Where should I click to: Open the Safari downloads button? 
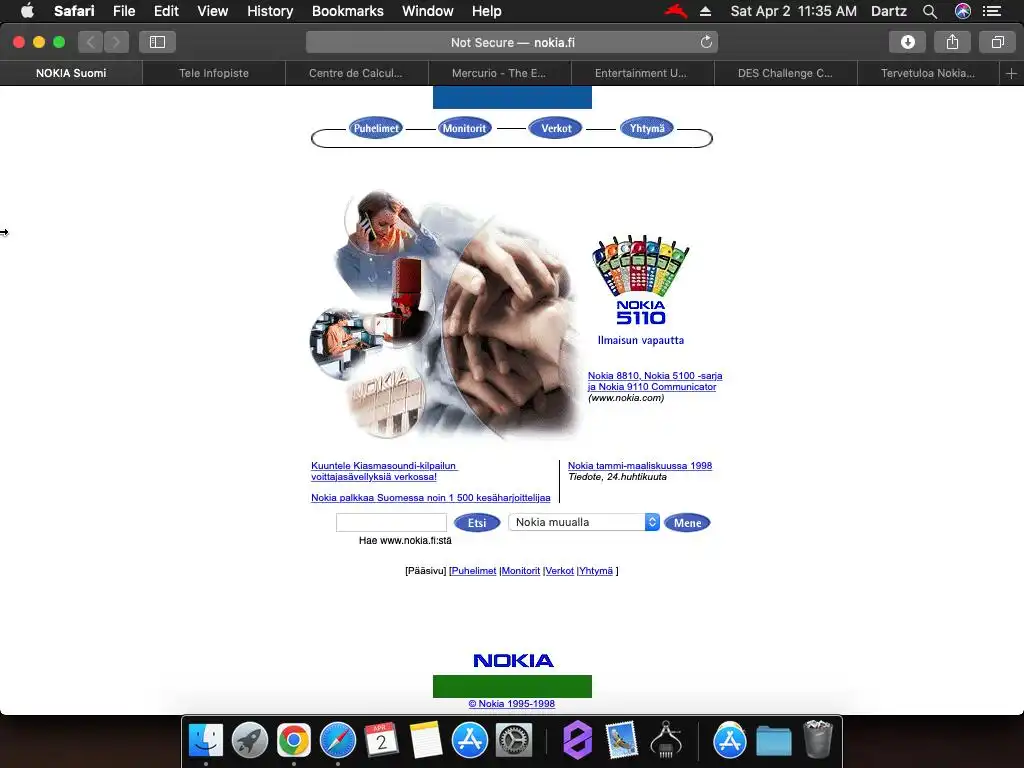point(908,42)
